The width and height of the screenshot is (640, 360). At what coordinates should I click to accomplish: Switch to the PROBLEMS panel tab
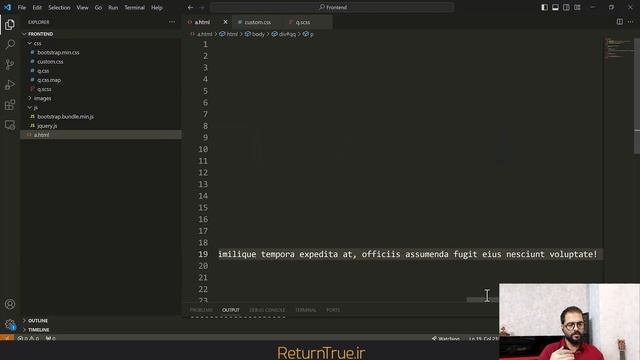(201, 310)
